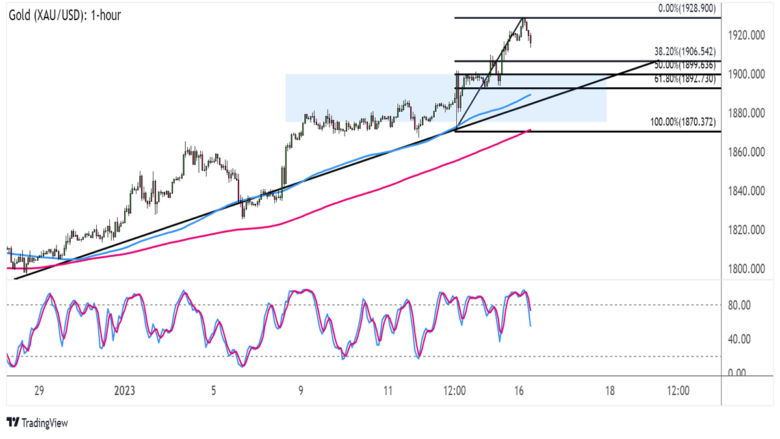Click the TradingView logo icon

click(14, 423)
